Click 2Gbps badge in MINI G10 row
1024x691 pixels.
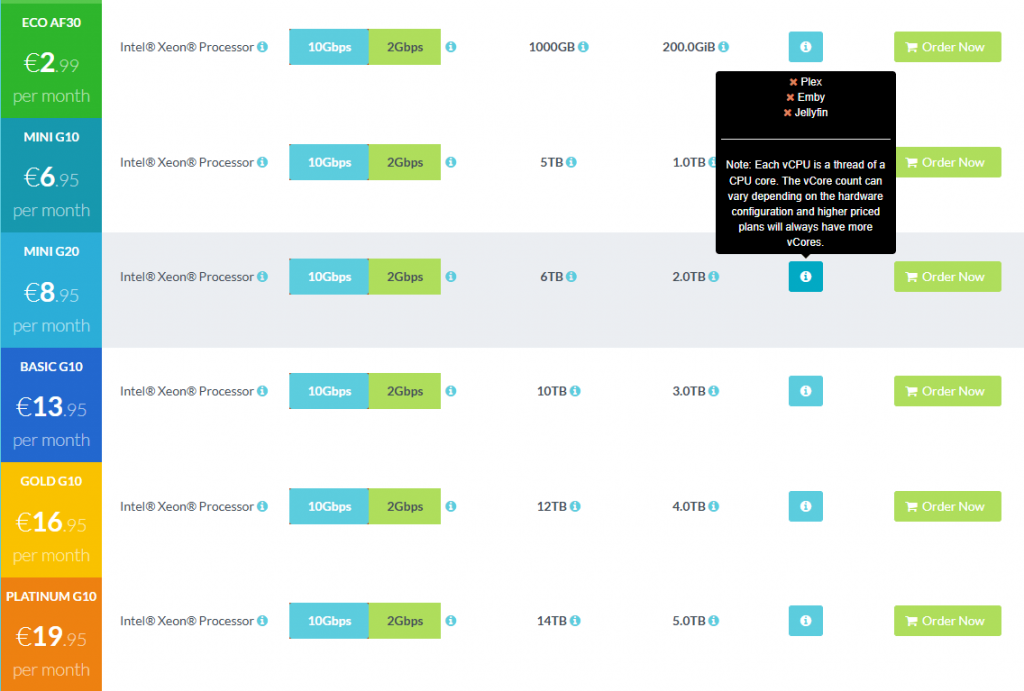click(x=405, y=162)
